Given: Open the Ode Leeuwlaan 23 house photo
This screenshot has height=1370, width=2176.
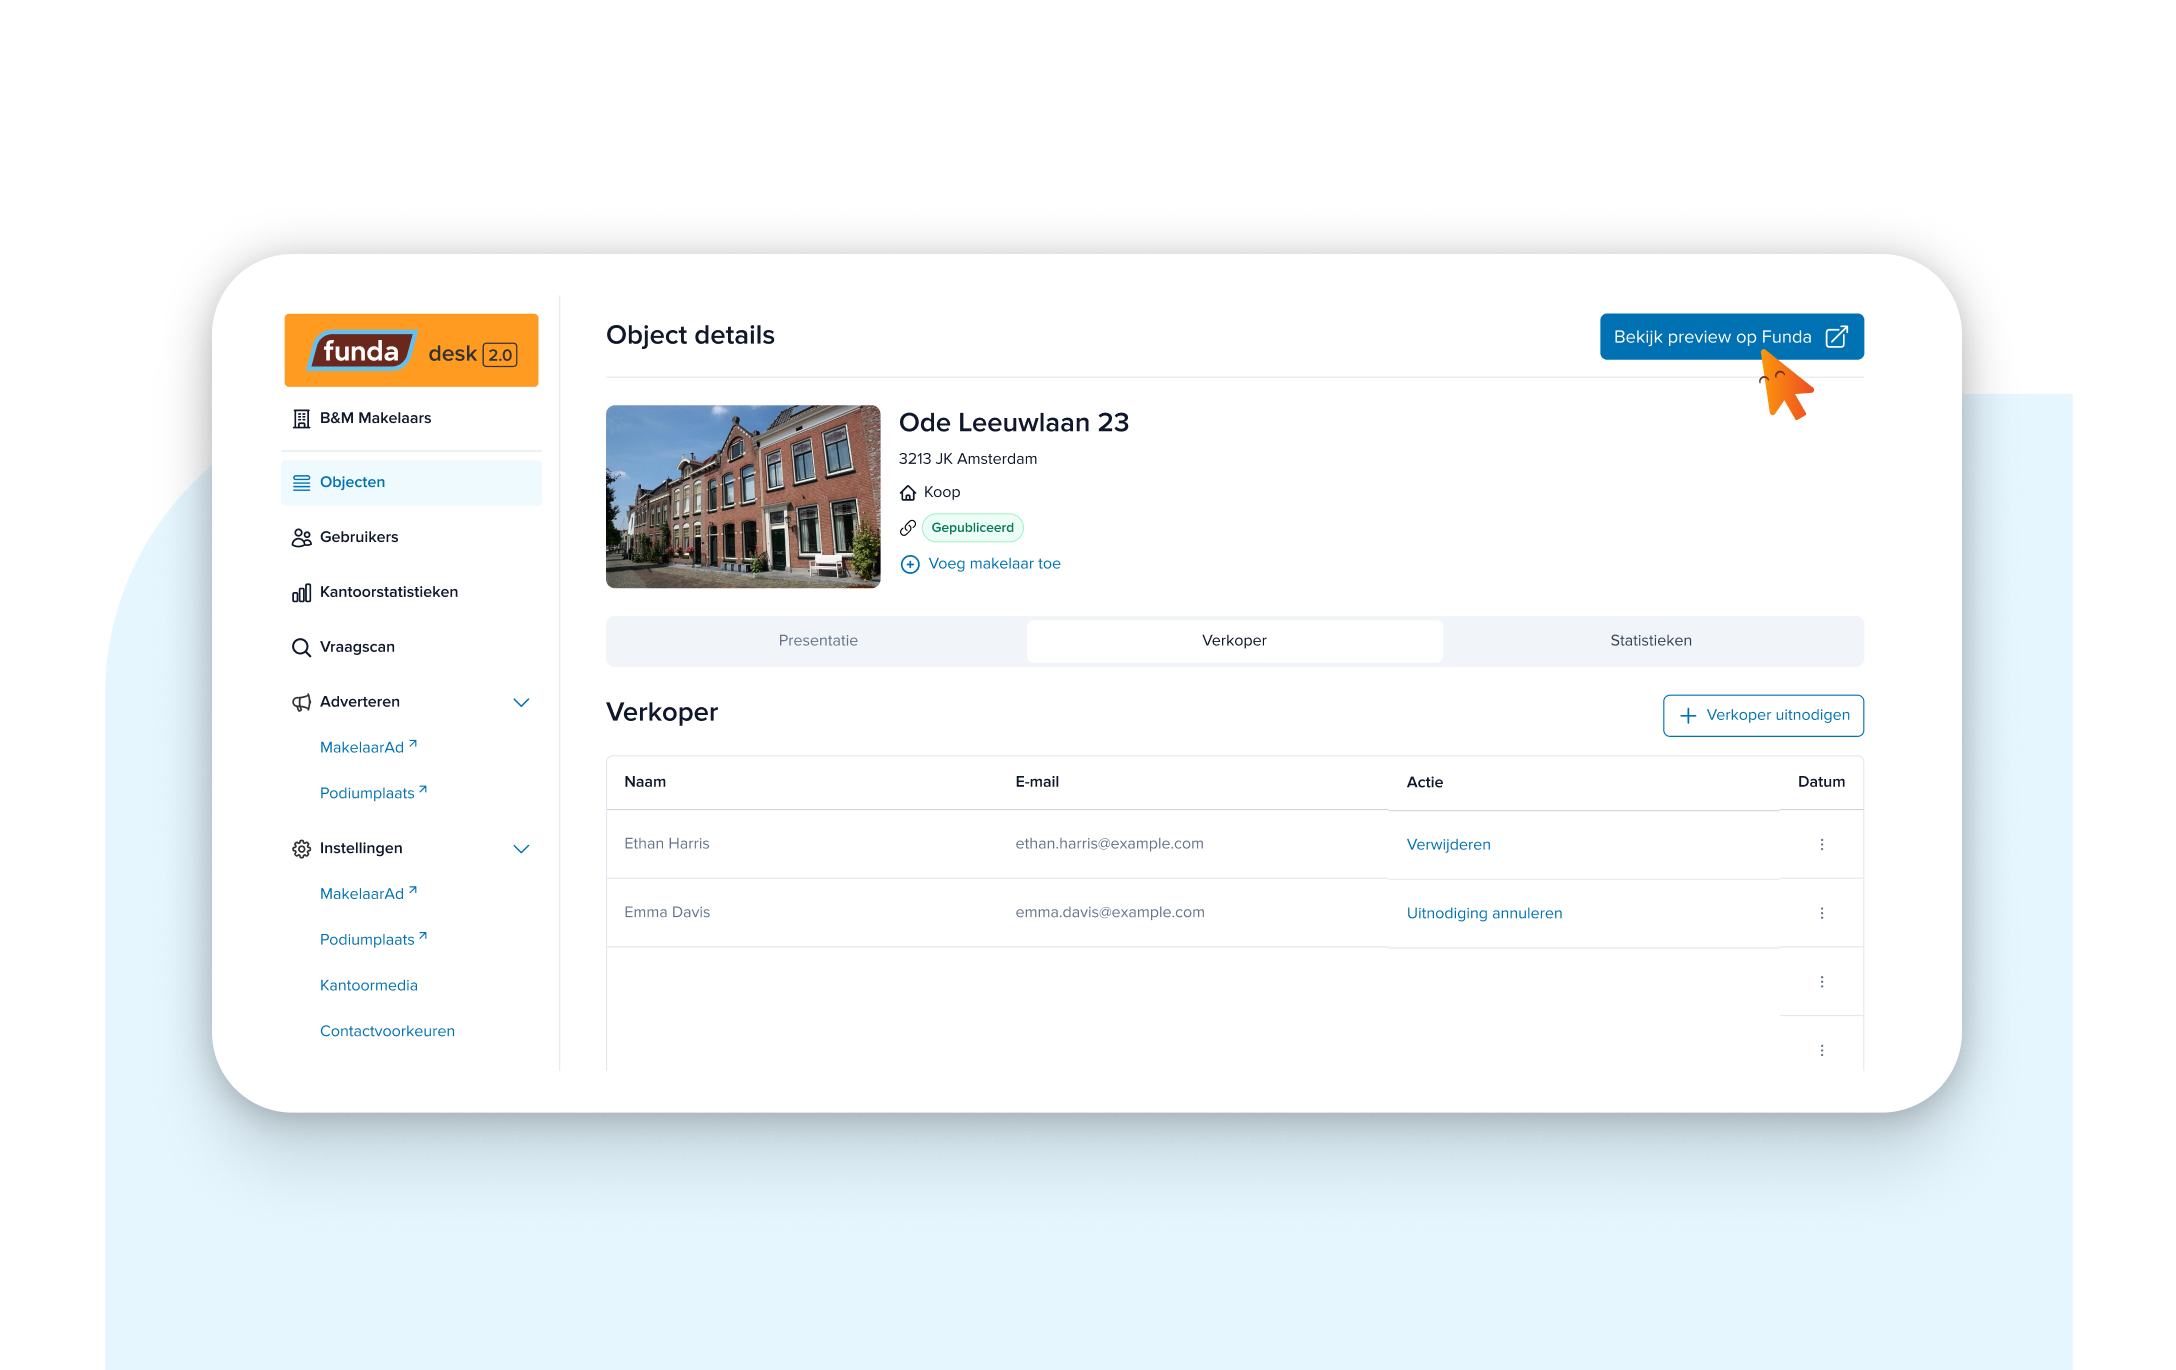Looking at the screenshot, I should 743,497.
